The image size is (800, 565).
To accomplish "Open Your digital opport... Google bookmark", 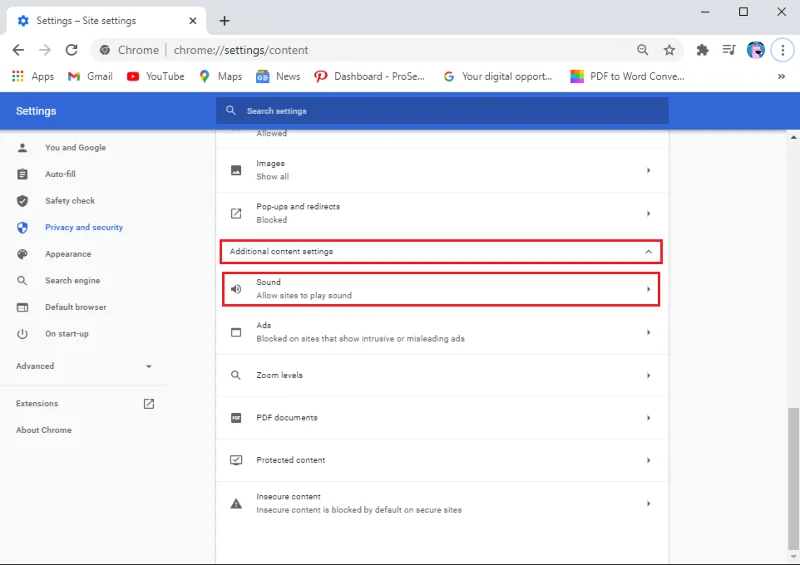I will pos(498,77).
